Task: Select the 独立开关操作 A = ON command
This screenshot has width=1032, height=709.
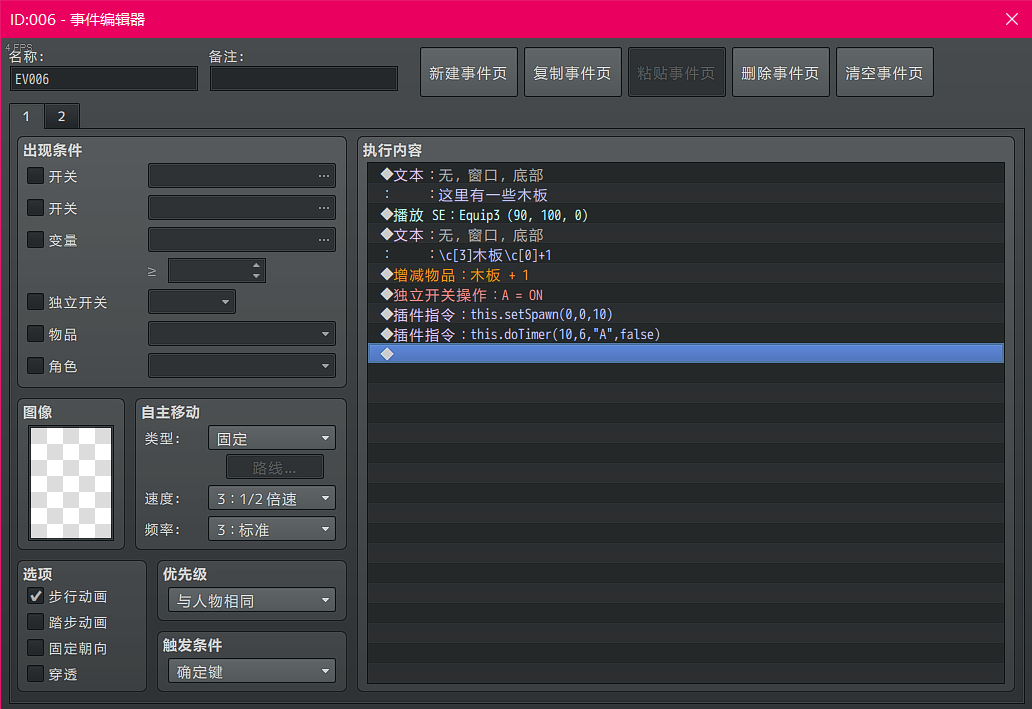Action: [x=686, y=294]
